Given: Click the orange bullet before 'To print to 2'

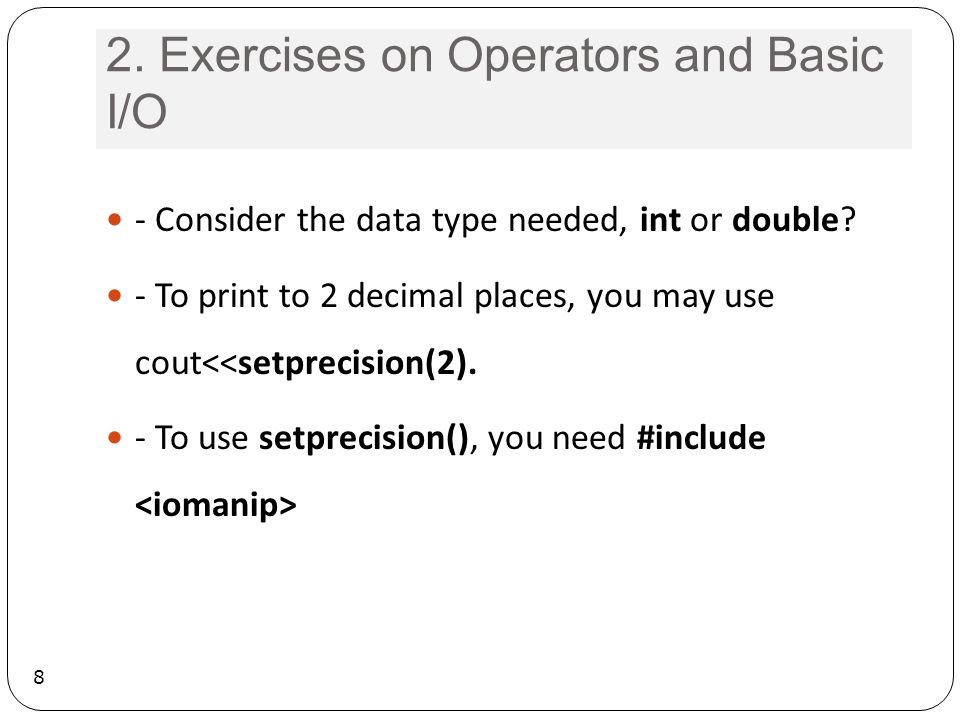Looking at the screenshot, I should click(x=114, y=296).
